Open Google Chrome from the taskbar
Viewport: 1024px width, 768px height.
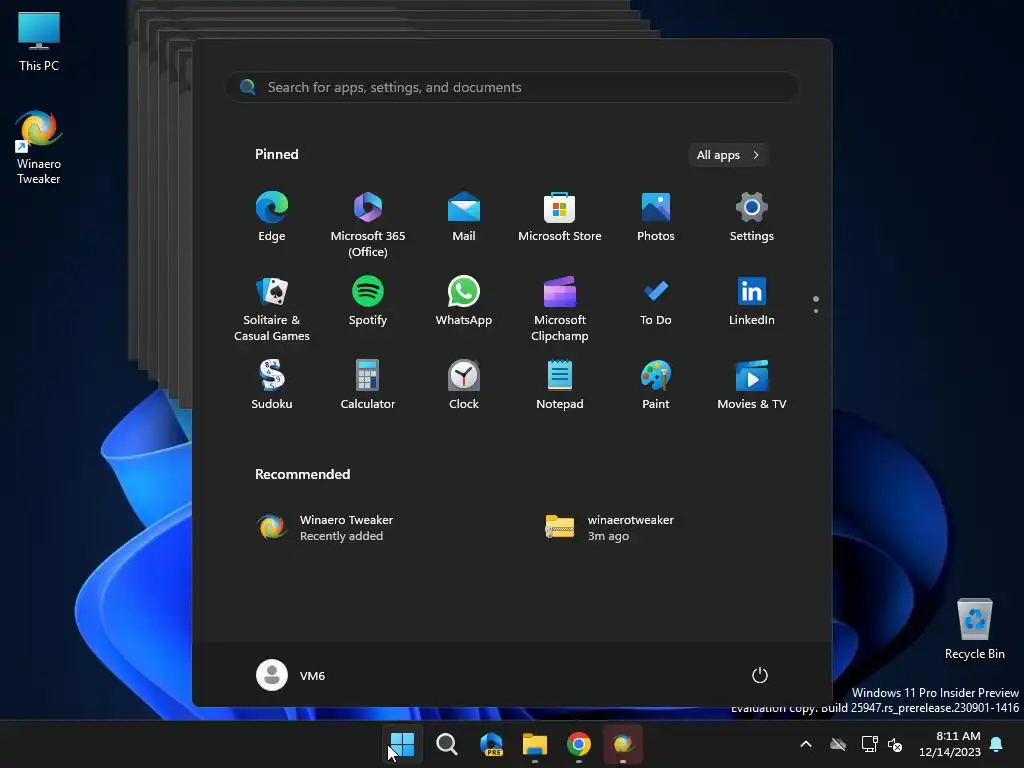(579, 744)
